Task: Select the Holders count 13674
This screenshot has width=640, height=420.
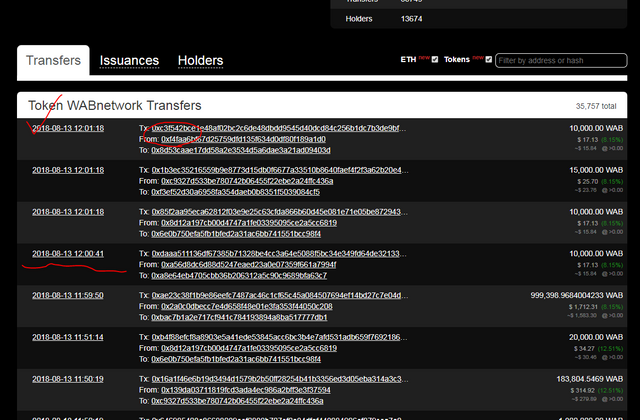Action: point(411,19)
